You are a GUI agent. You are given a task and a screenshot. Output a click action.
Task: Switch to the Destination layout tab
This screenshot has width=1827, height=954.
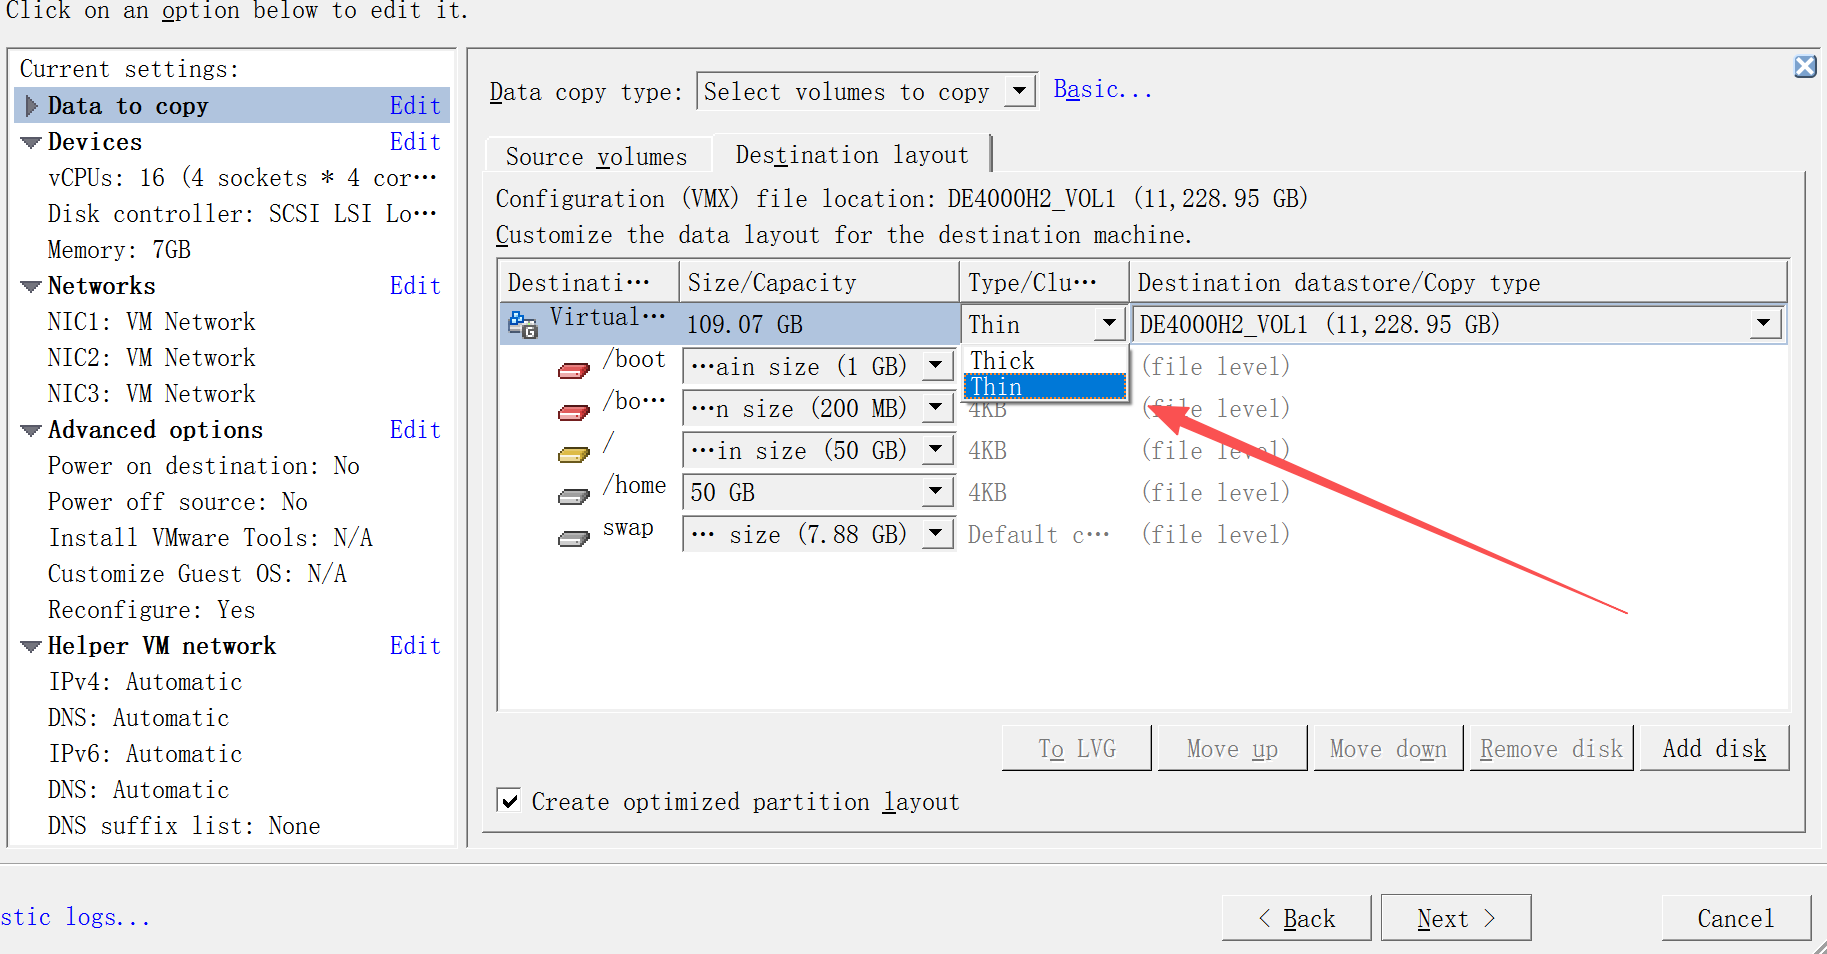[x=852, y=155]
